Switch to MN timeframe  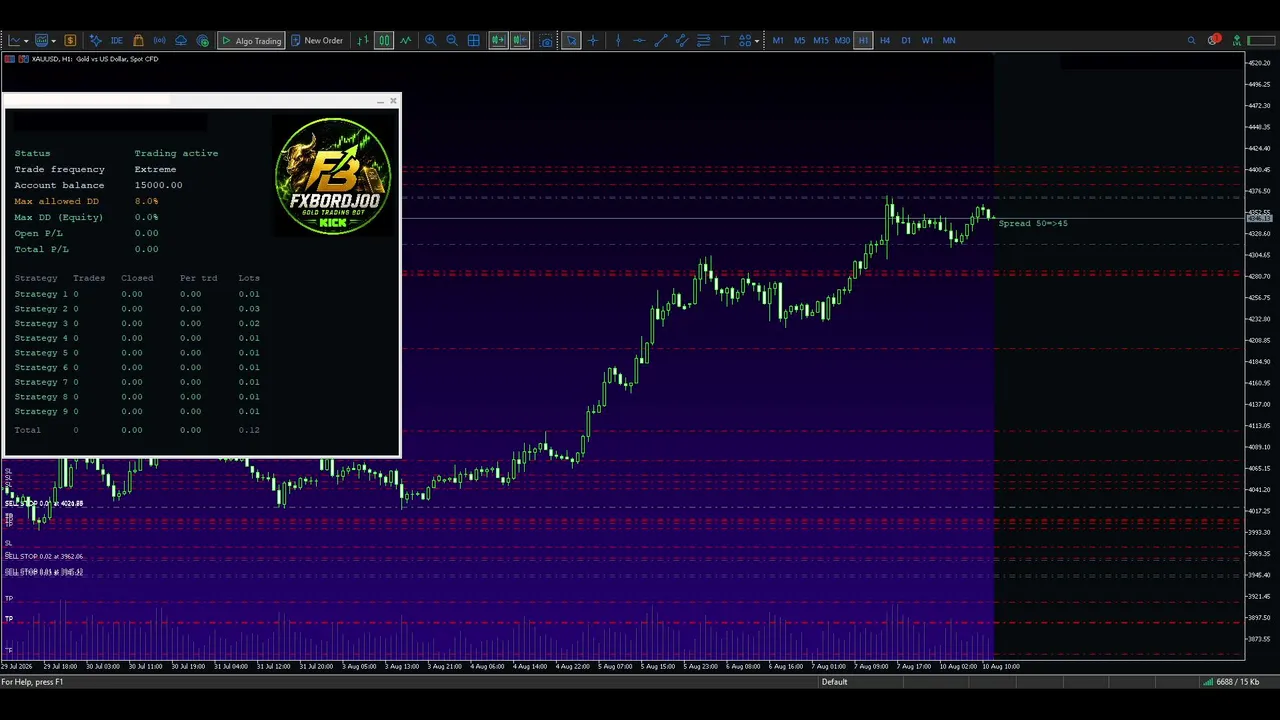949,40
